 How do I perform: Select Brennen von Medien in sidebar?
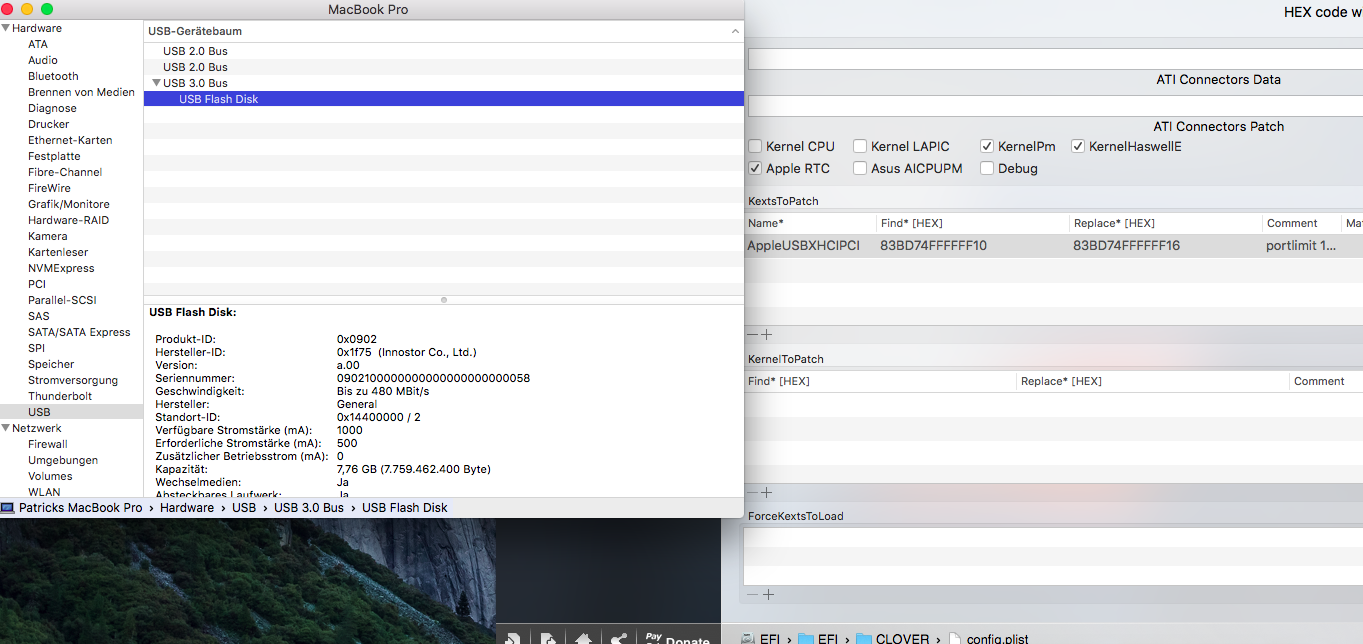[x=81, y=92]
